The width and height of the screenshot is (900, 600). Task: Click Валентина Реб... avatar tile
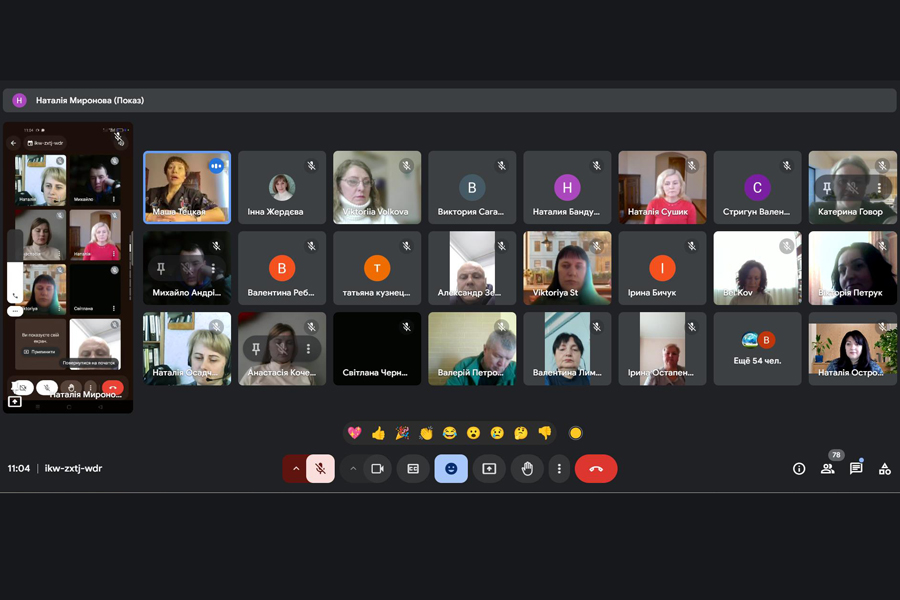[x=282, y=268]
